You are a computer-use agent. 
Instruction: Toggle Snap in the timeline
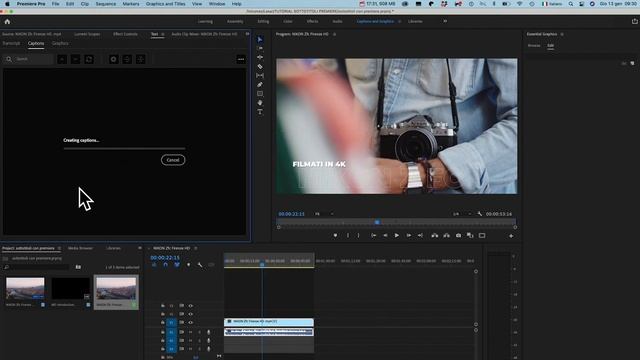coord(165,265)
